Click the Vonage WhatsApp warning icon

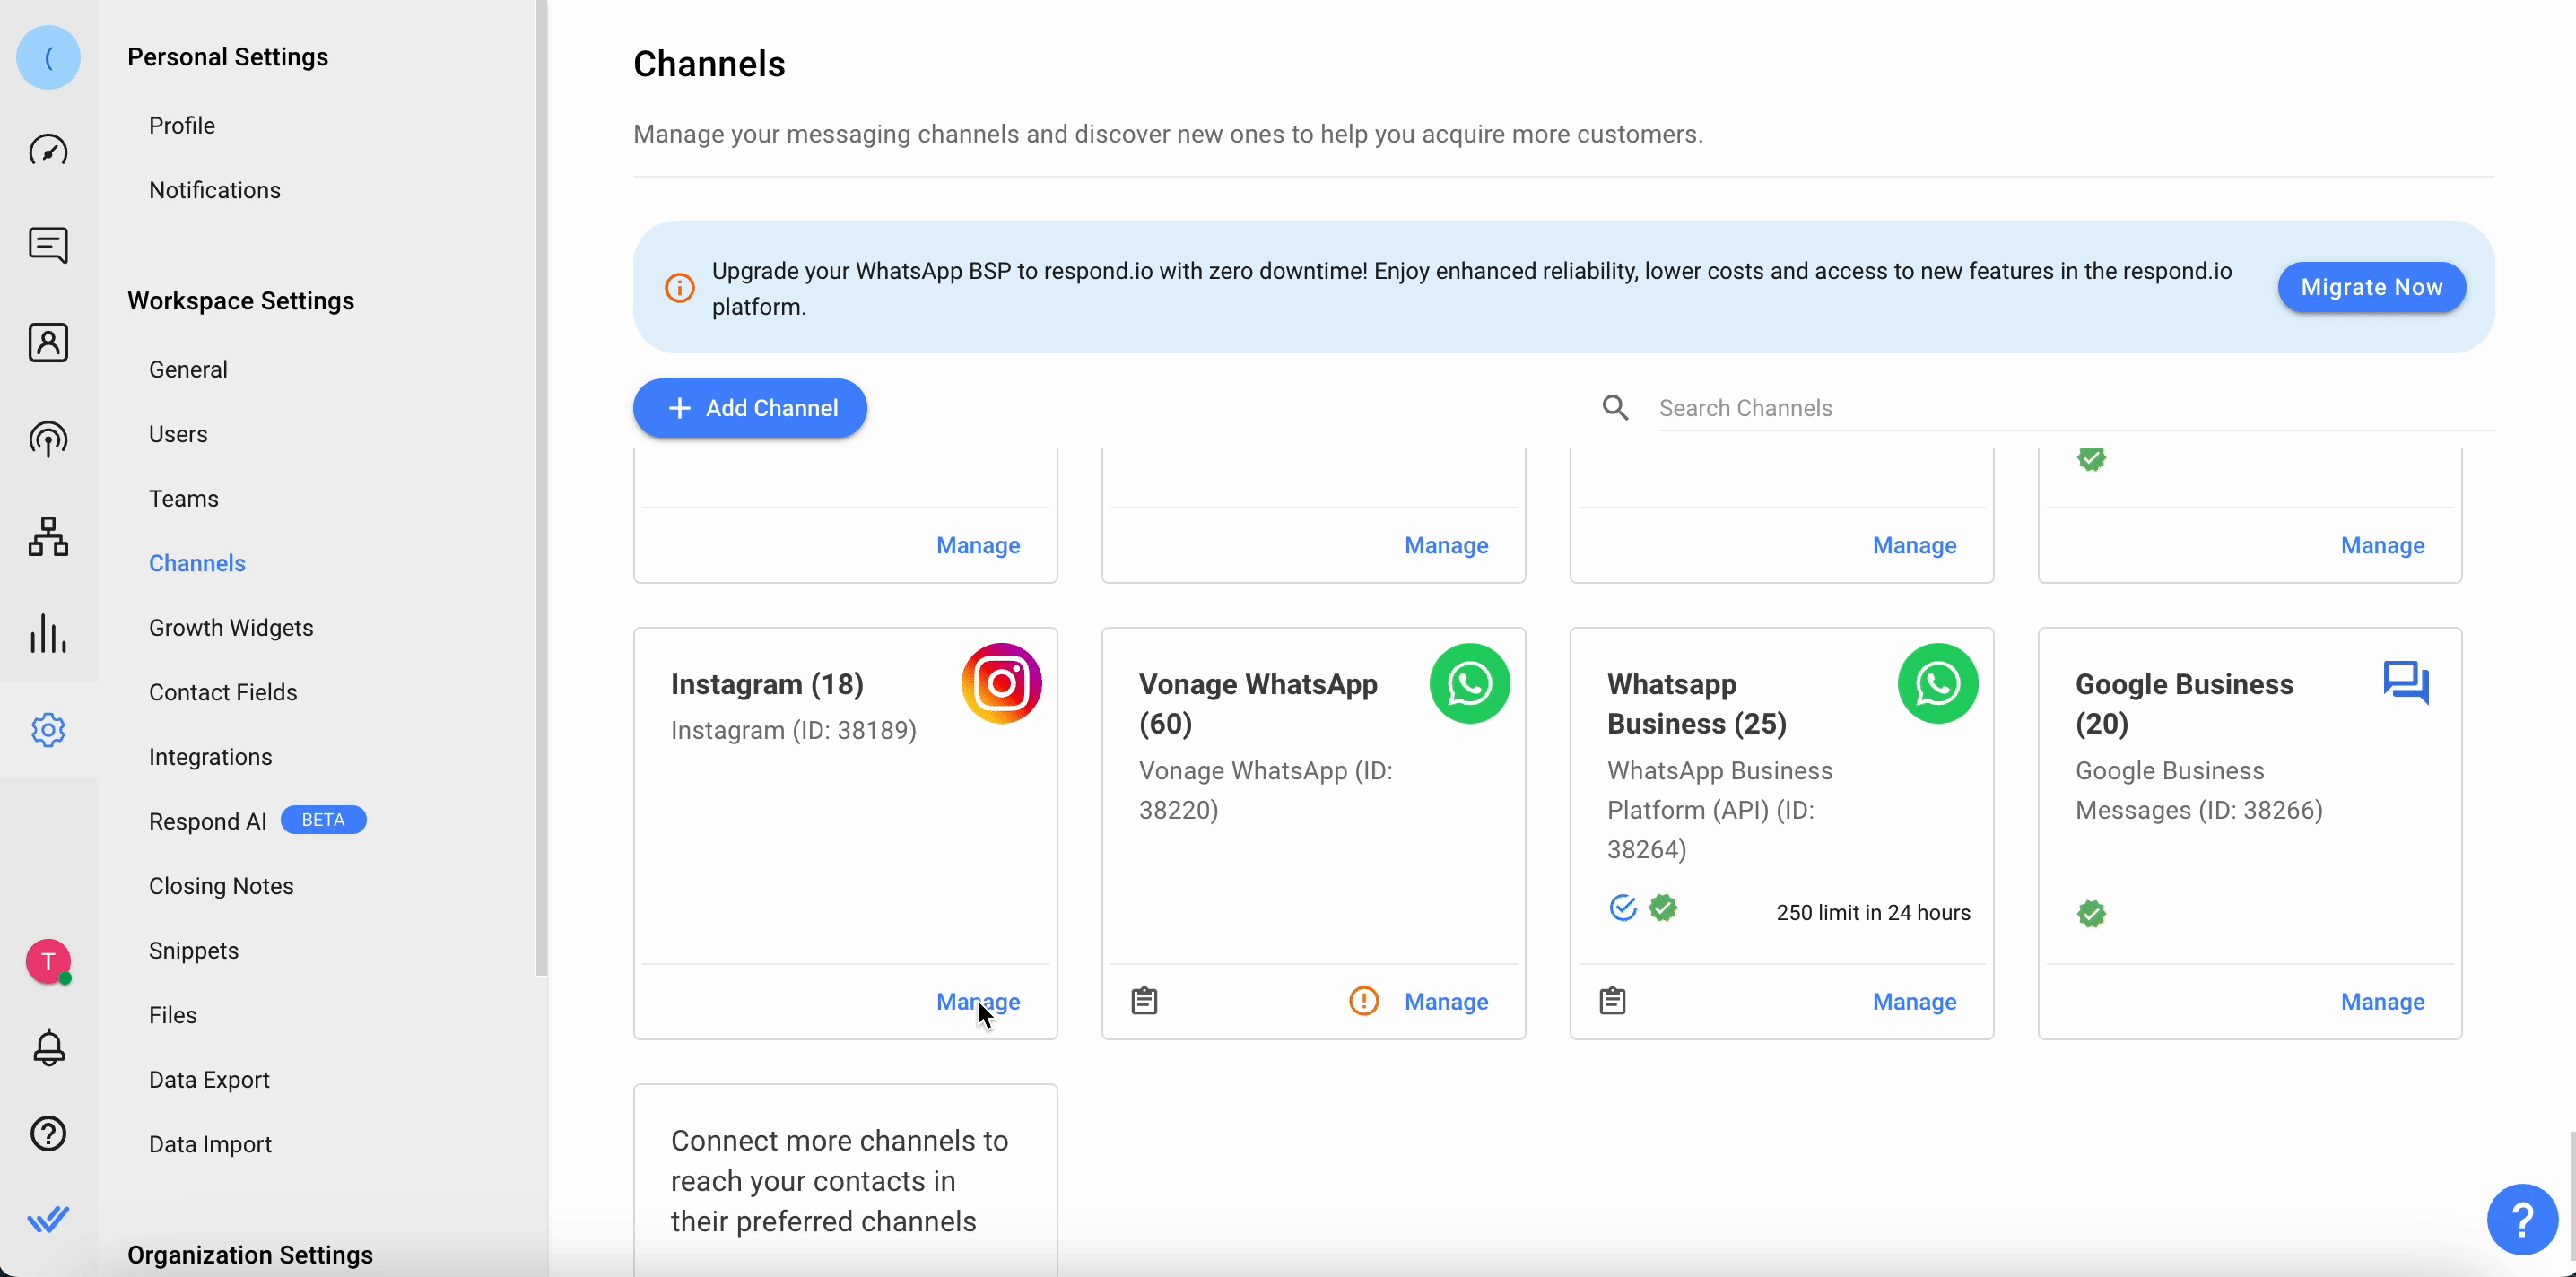1364,1001
